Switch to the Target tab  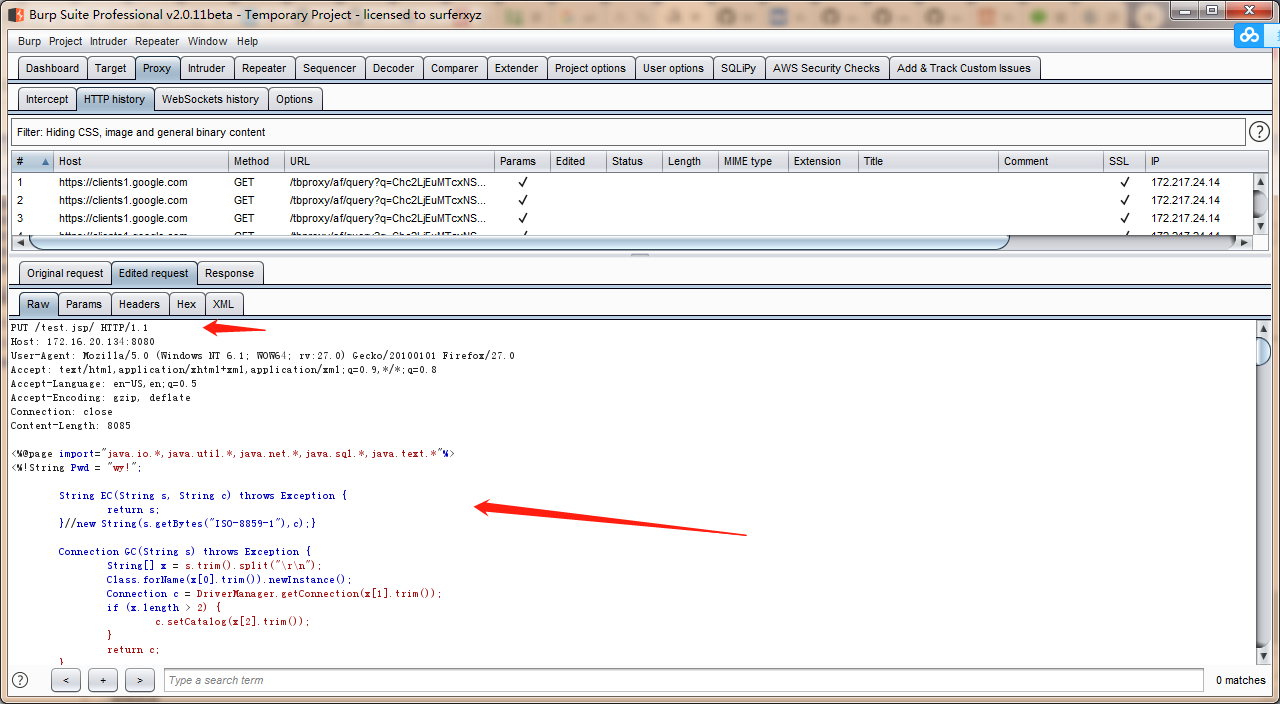coord(111,68)
